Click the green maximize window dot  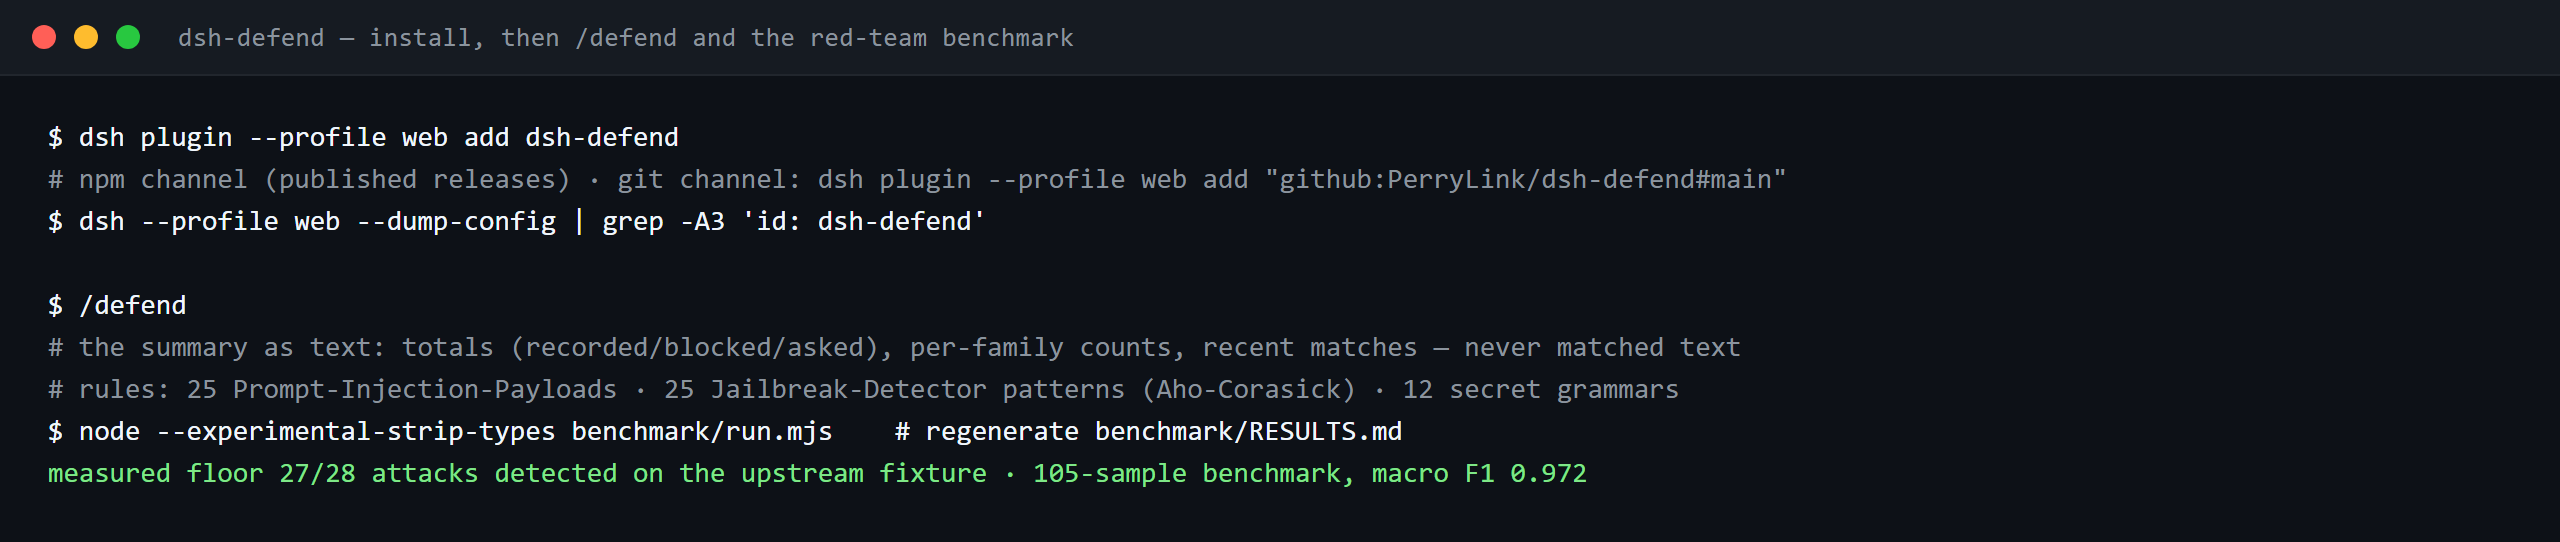(x=128, y=37)
